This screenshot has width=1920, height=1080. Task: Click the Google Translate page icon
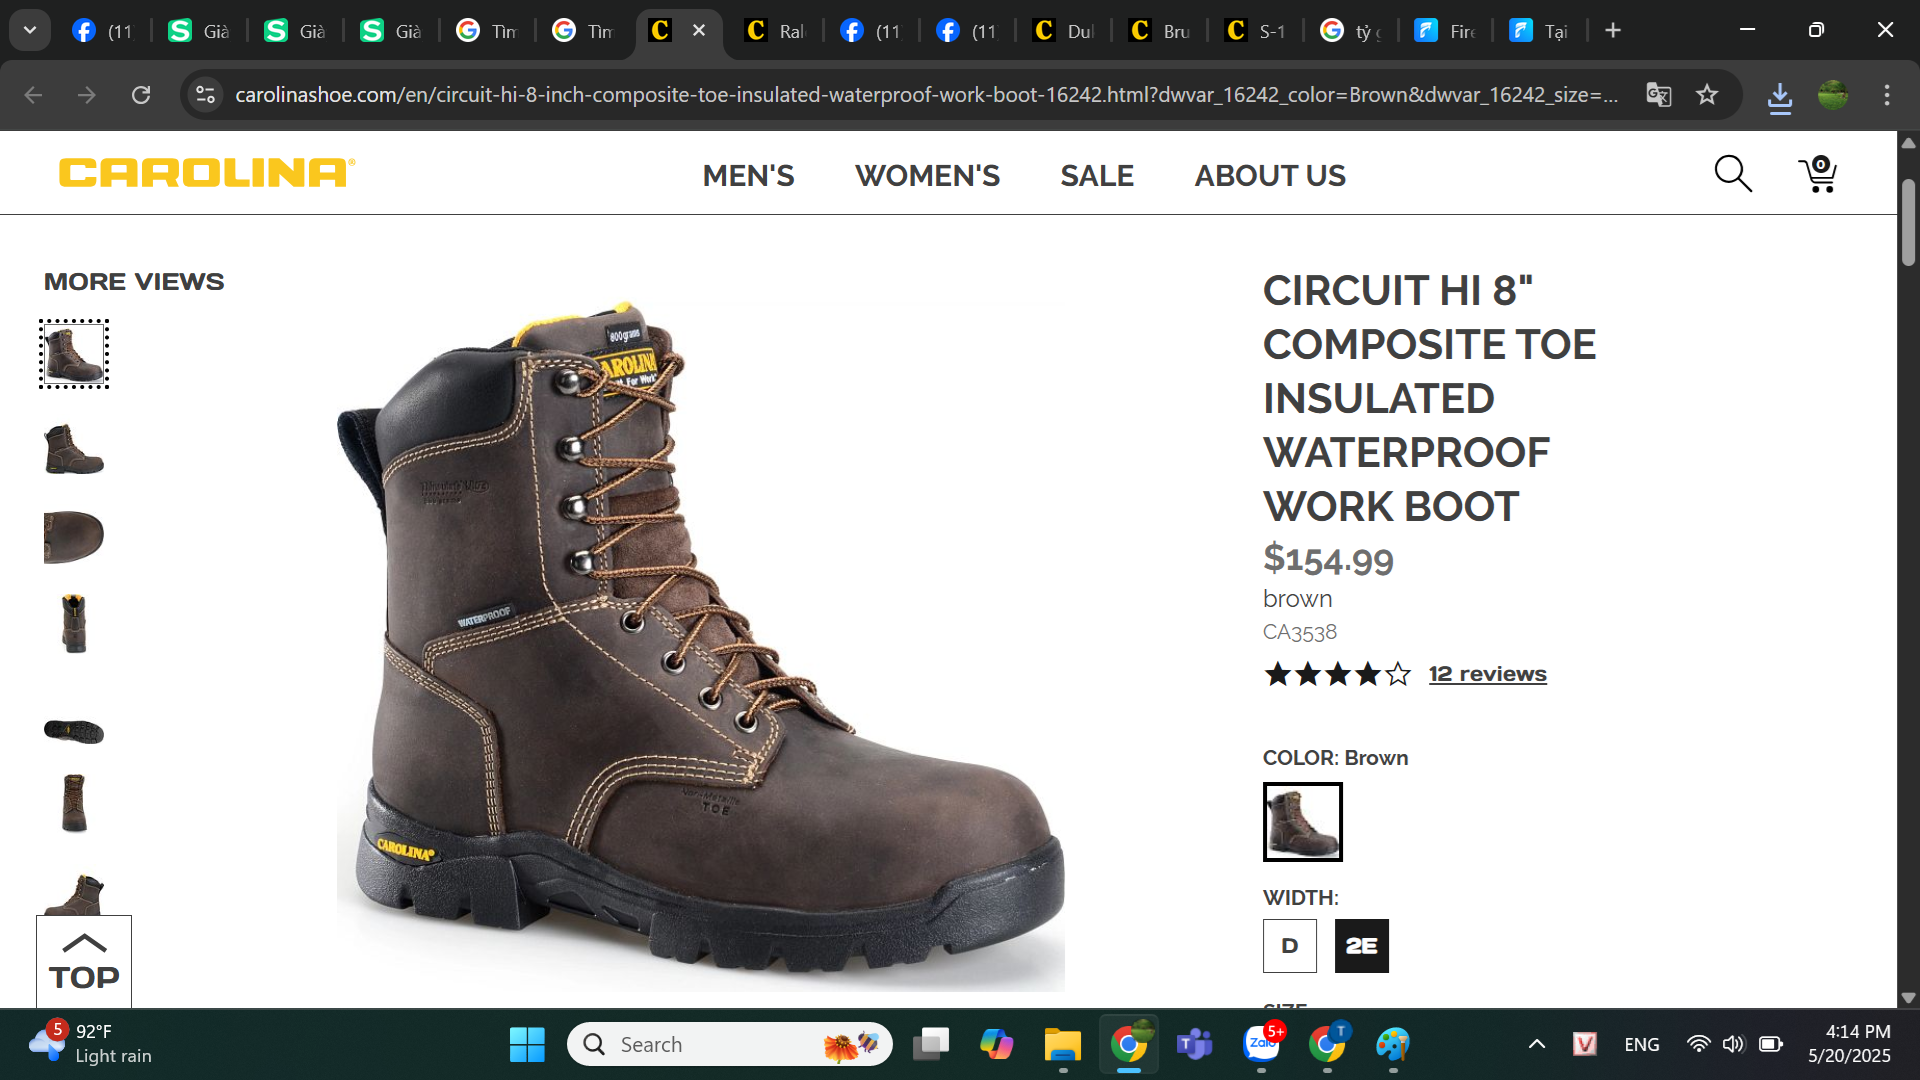(x=1658, y=95)
